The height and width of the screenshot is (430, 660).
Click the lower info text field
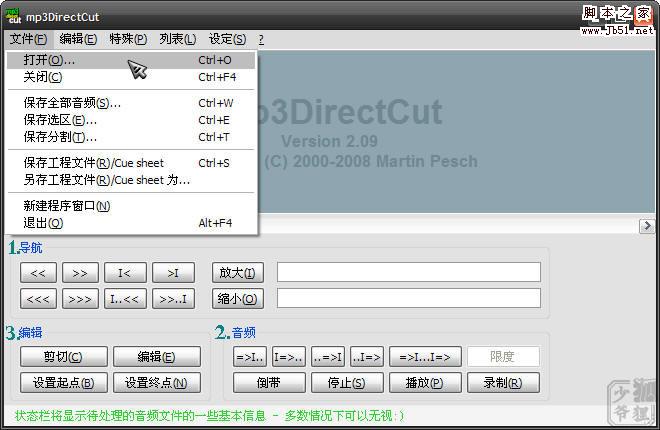[409, 298]
